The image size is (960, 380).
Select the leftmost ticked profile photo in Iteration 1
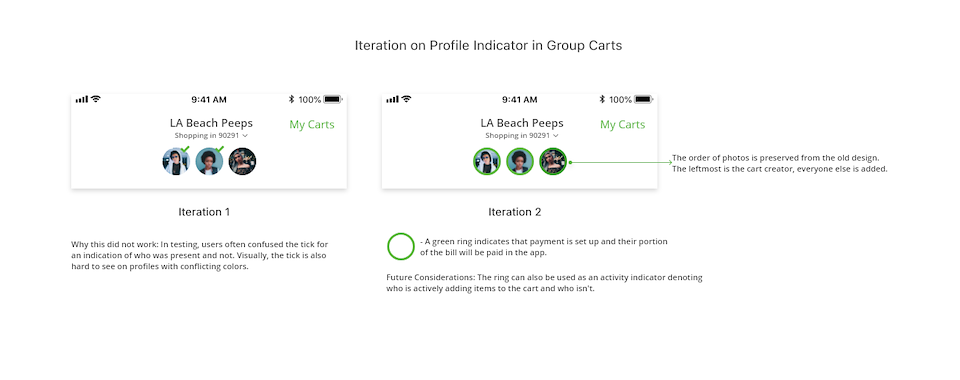click(x=176, y=161)
